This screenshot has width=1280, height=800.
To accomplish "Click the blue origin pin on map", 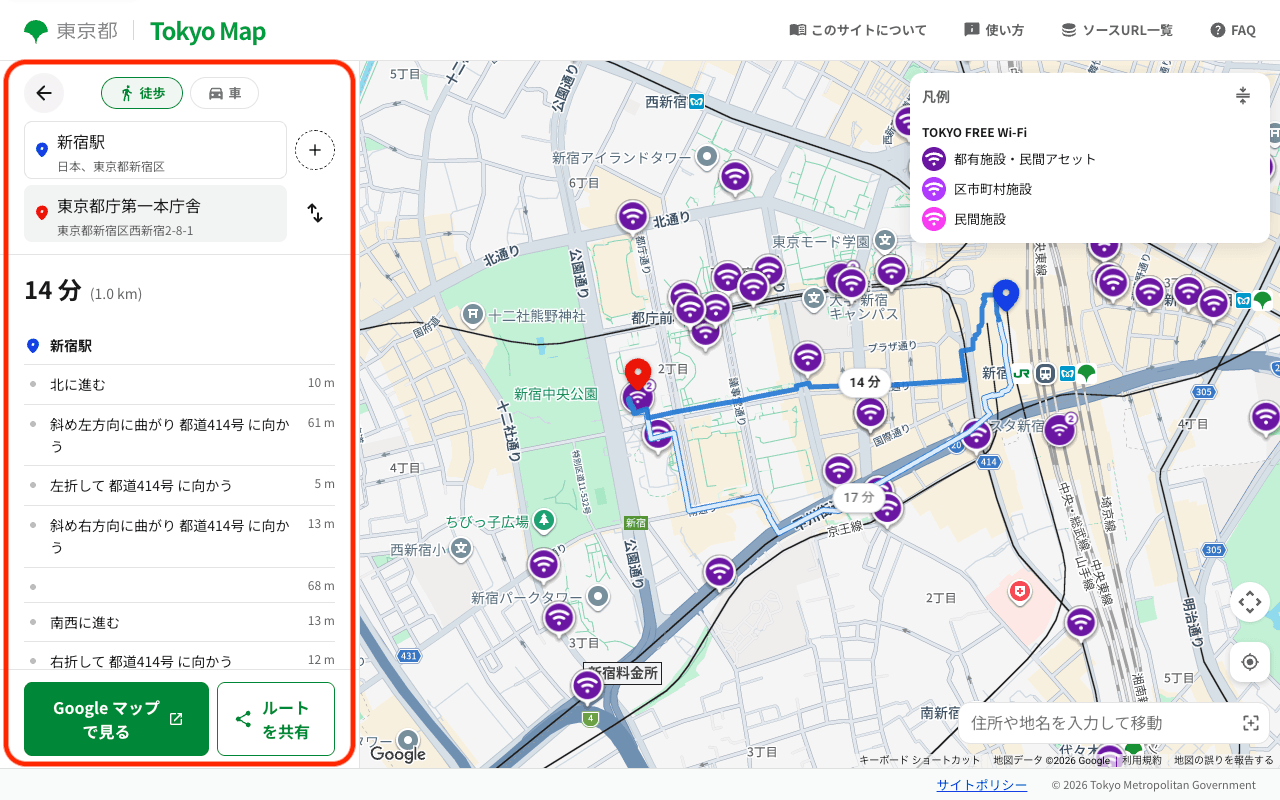I will [x=1006, y=297].
